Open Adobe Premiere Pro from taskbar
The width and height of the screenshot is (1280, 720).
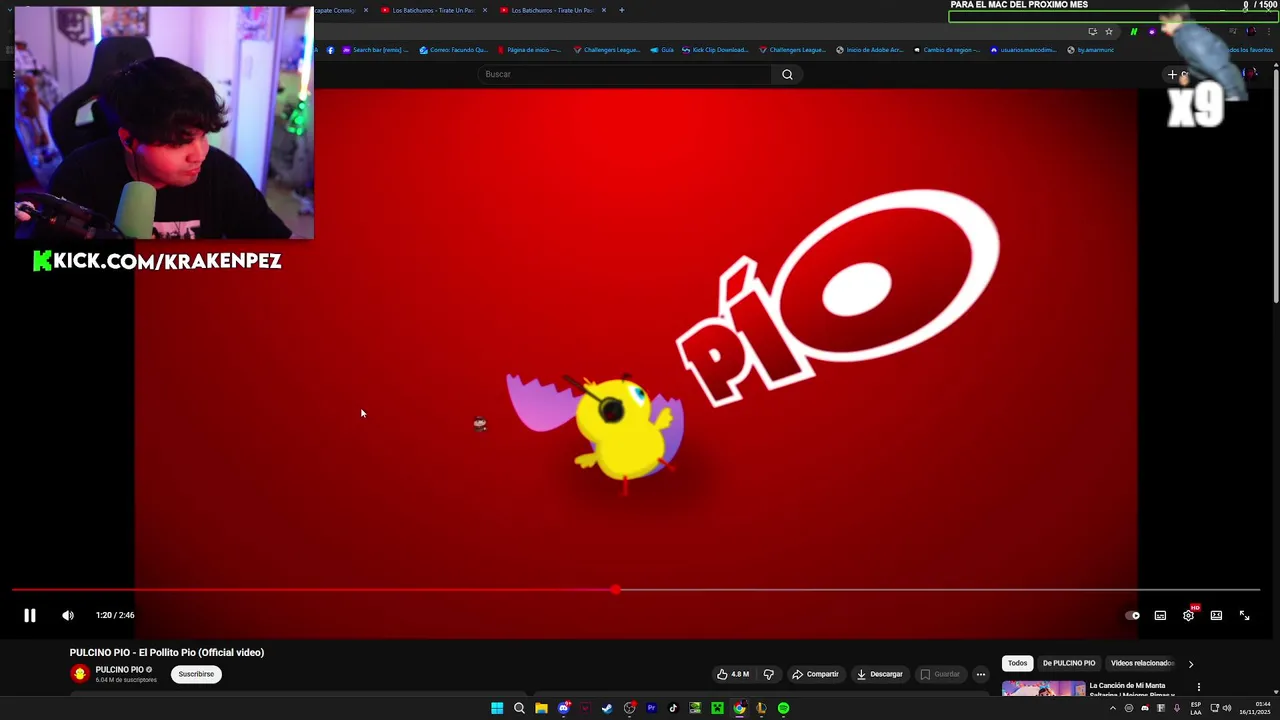tap(651, 708)
